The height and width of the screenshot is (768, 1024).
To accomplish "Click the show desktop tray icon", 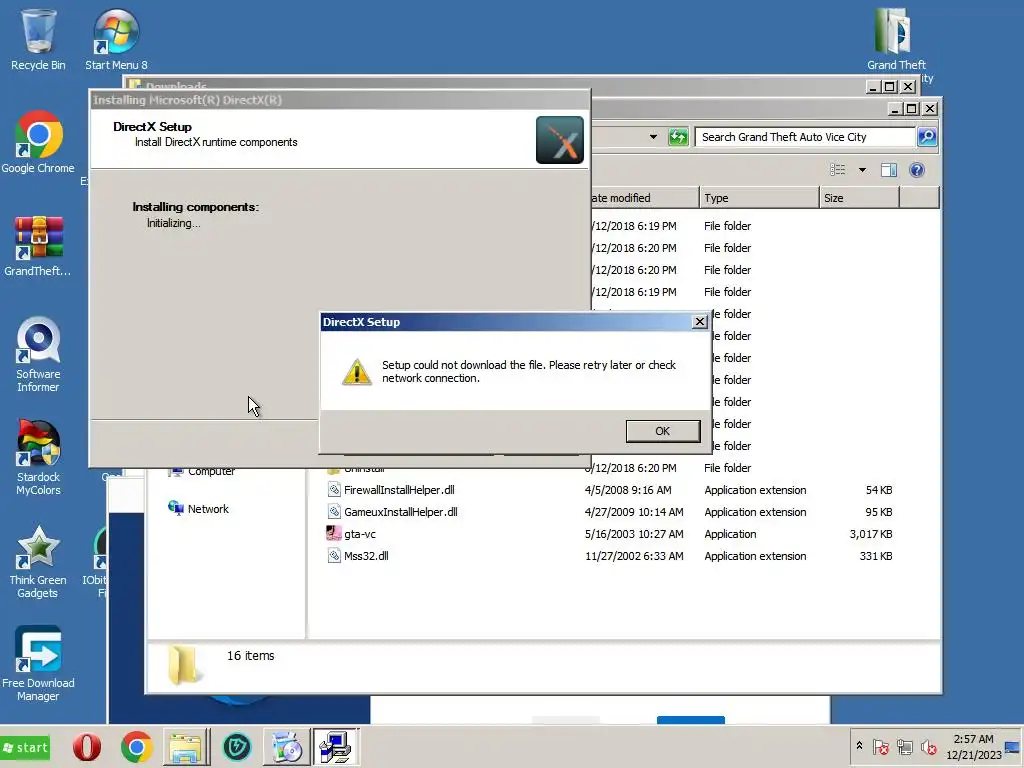I will click(x=1013, y=747).
